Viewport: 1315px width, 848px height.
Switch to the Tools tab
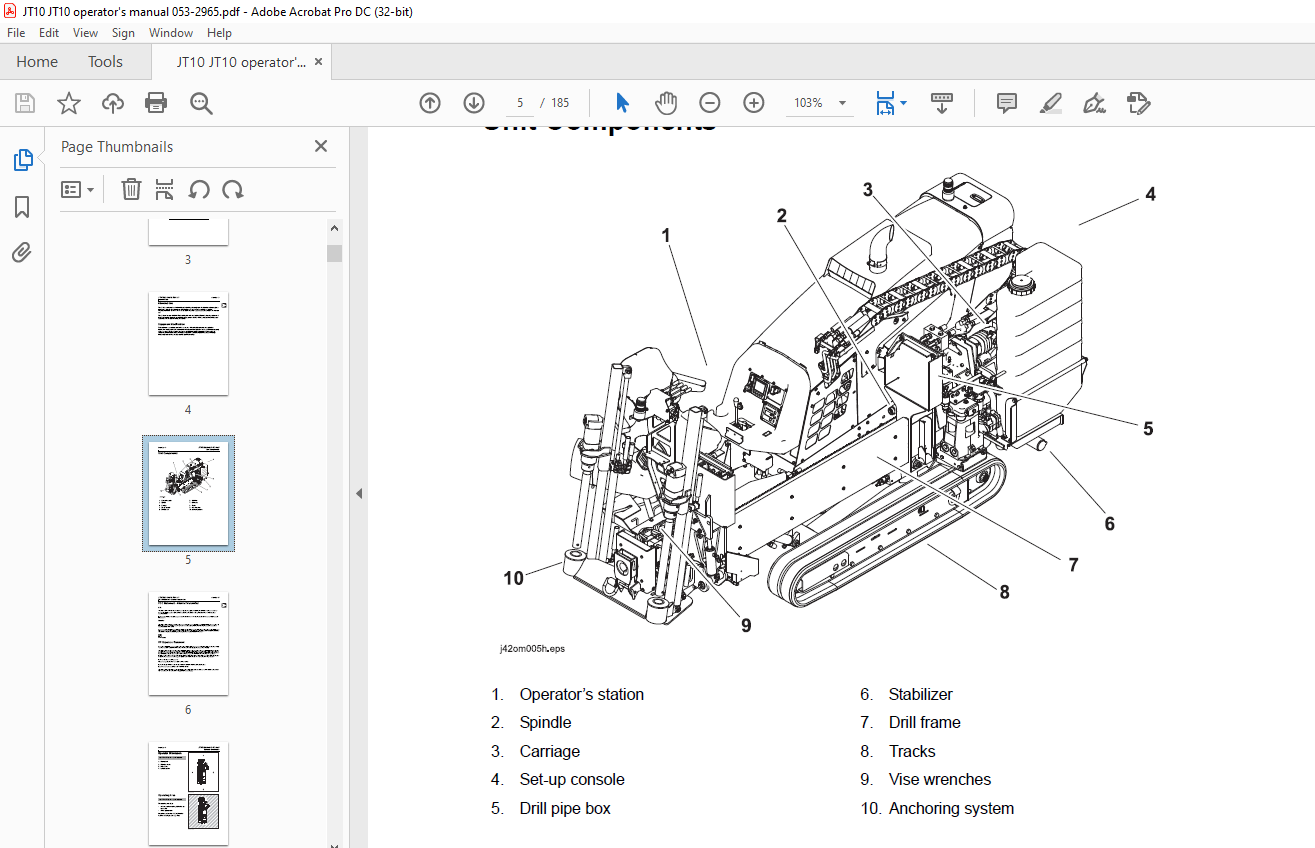pyautogui.click(x=105, y=62)
